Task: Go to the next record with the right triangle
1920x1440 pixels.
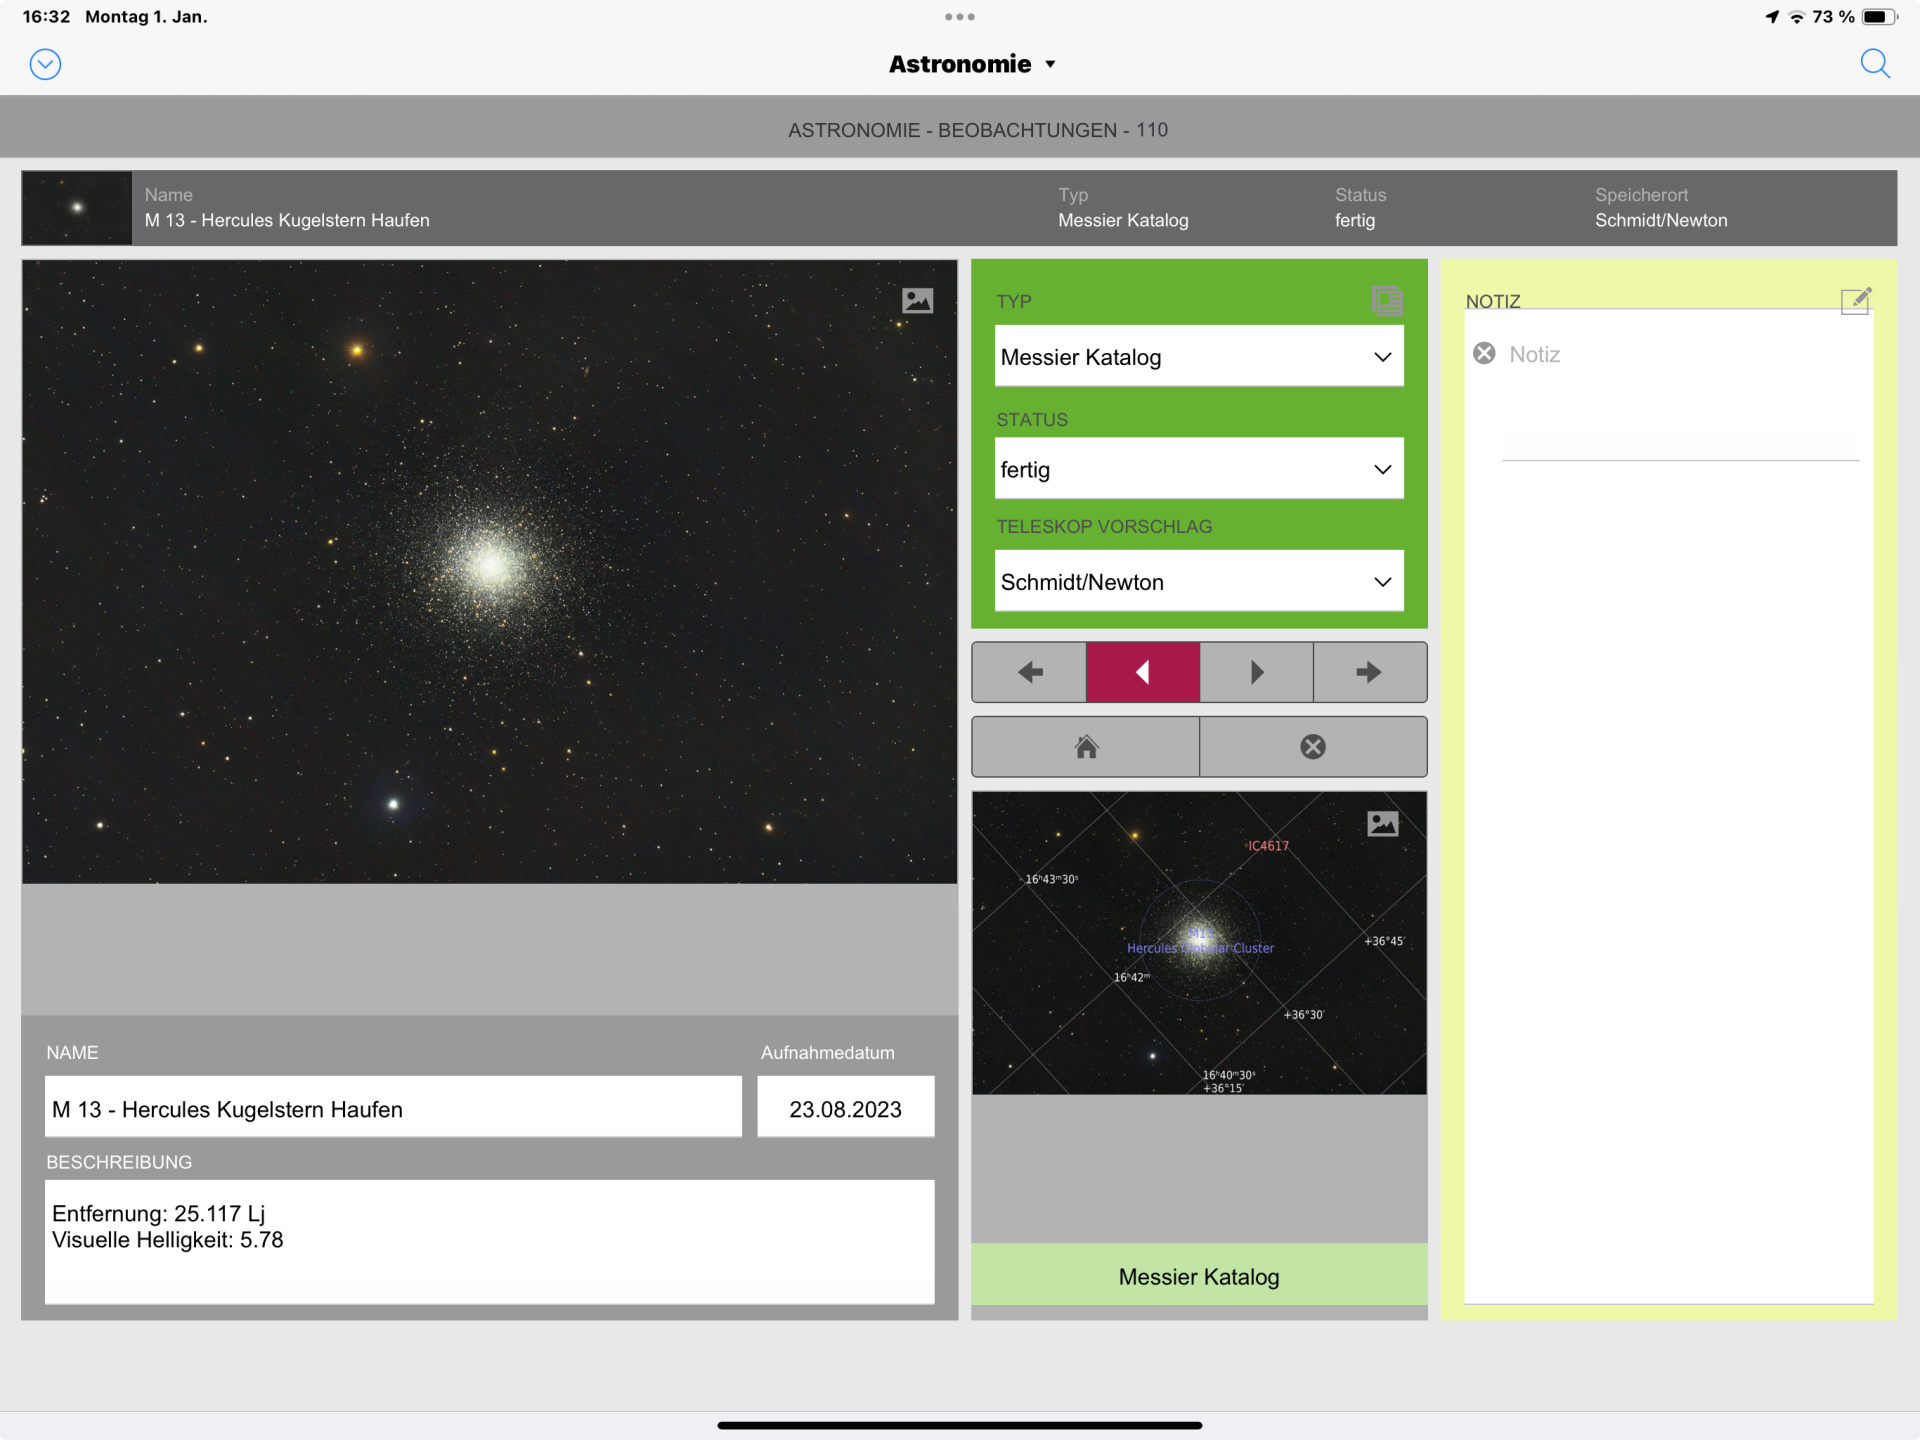Action: pos(1257,672)
